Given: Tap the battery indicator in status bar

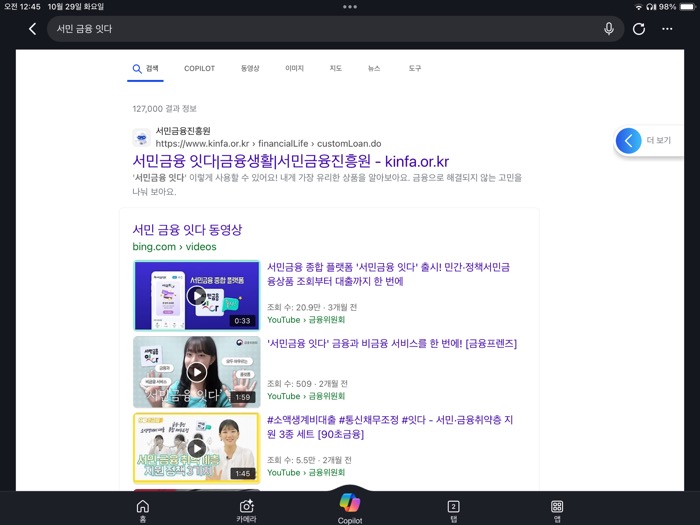Looking at the screenshot, I should coord(687,7).
